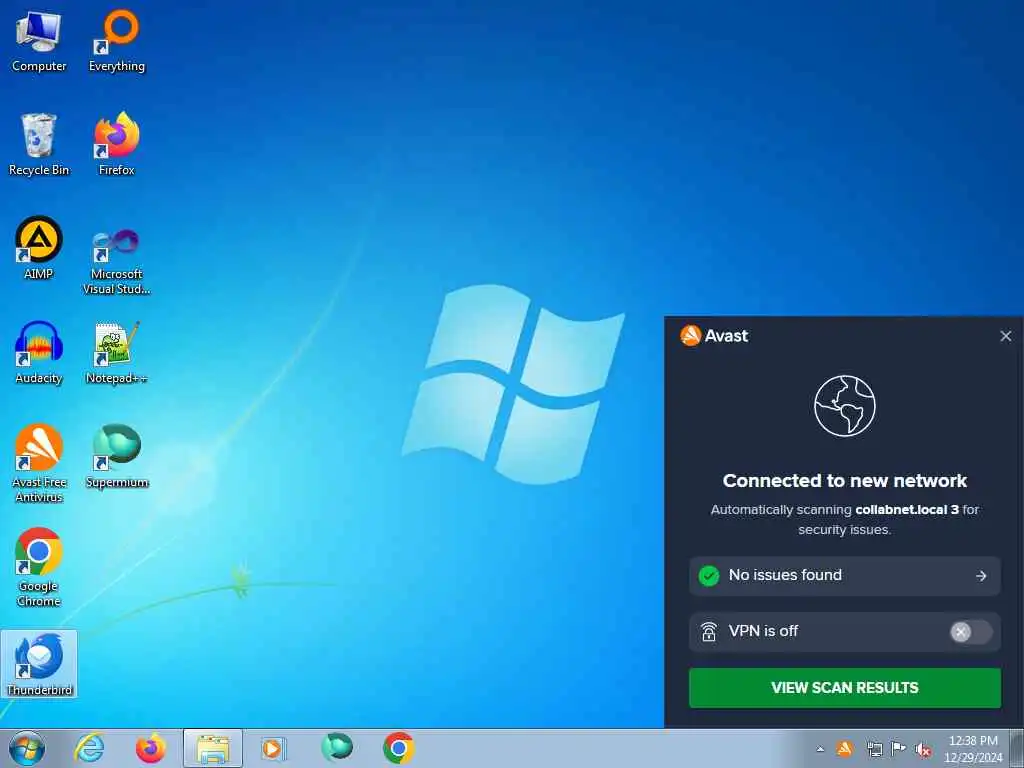Select the Avast Free Antivirus shortcut
The width and height of the screenshot is (1024, 768).
pyautogui.click(x=39, y=464)
